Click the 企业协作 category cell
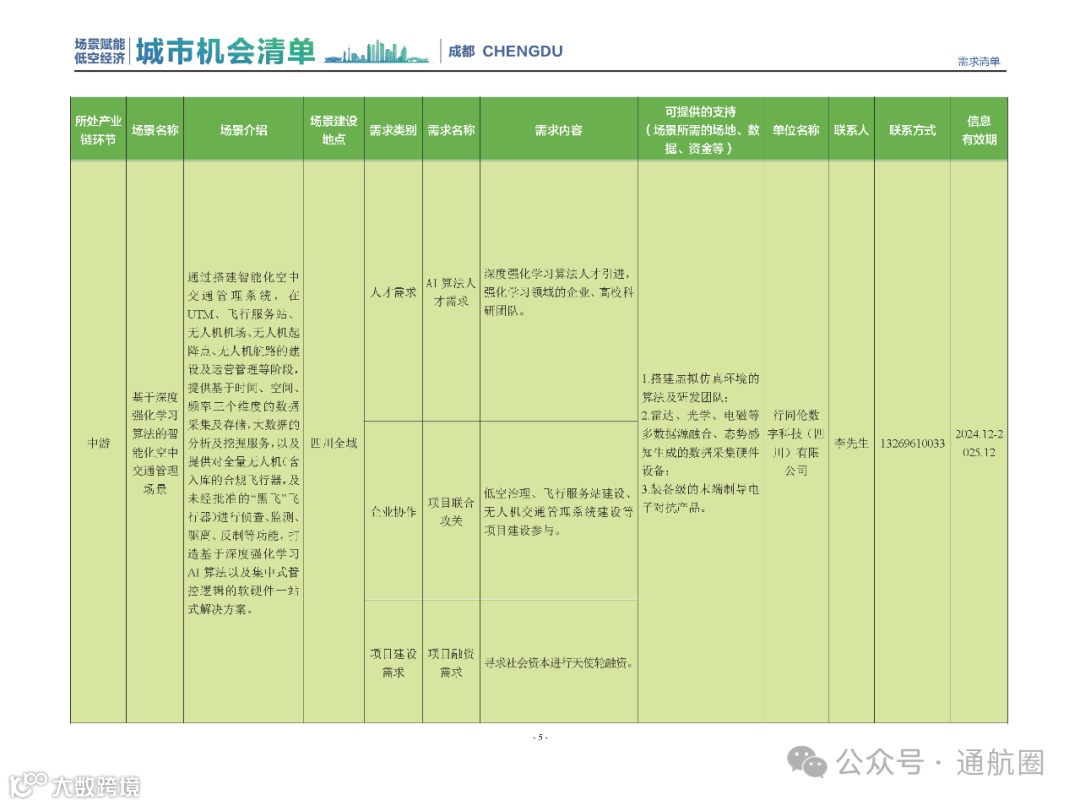The width and height of the screenshot is (1080, 806). click(393, 512)
